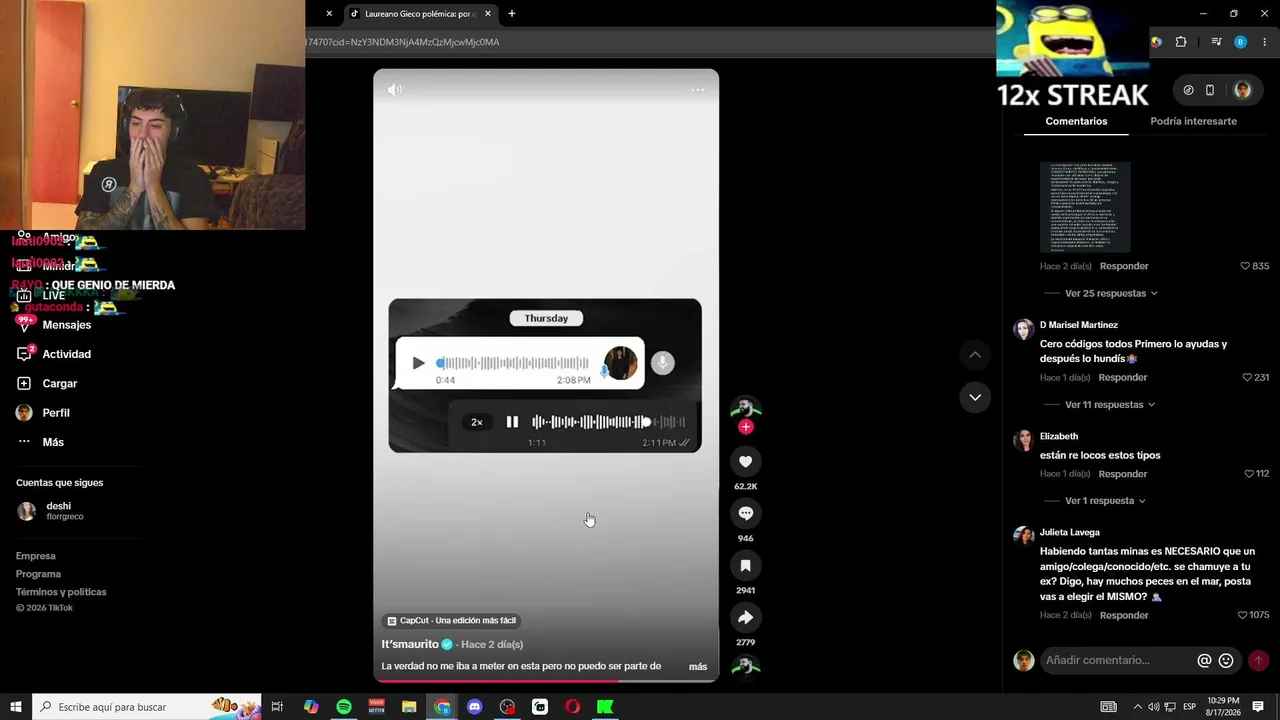Image resolution: width=1280 pixels, height=720 pixels.
Task: Save the video with the bookmark icon
Action: tap(745, 565)
